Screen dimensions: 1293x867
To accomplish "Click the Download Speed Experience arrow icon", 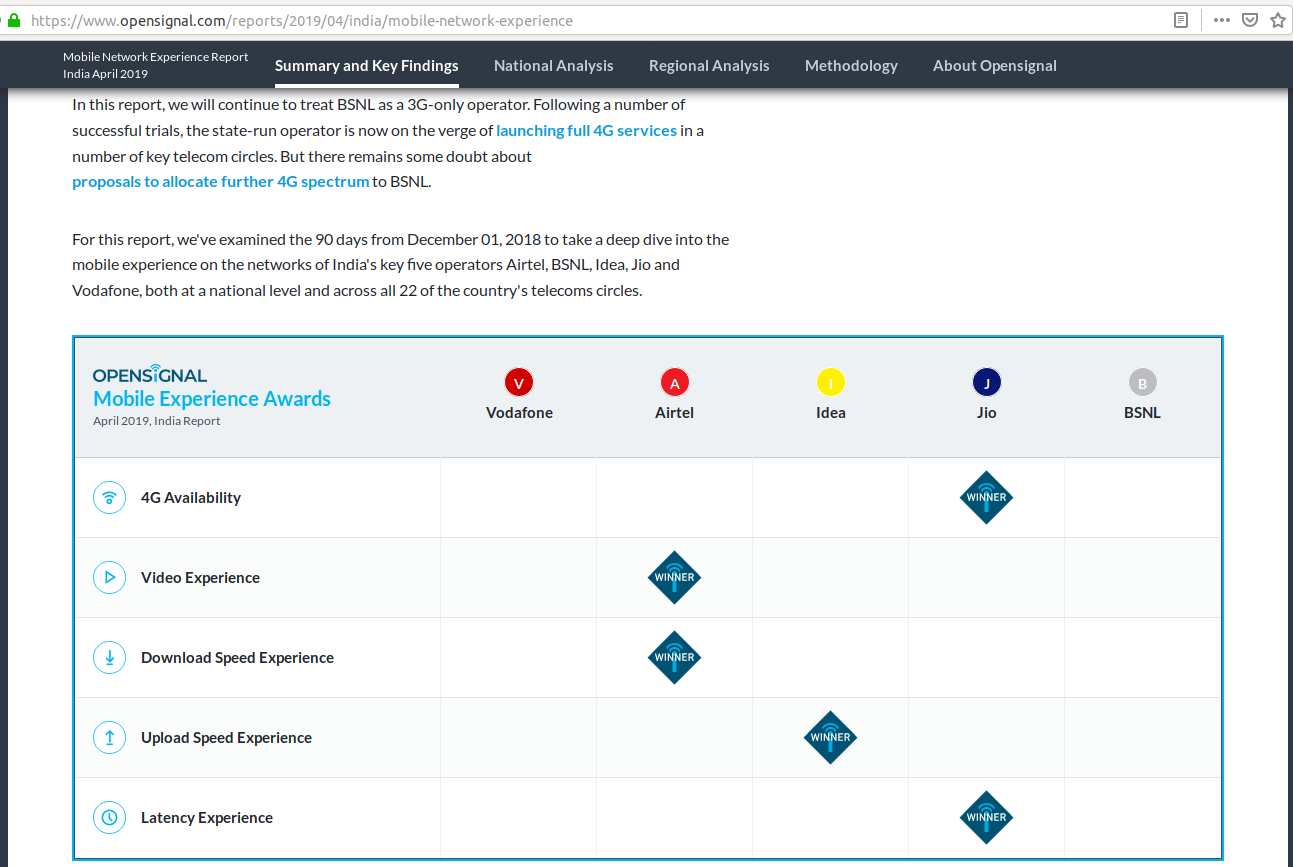I will (x=109, y=658).
